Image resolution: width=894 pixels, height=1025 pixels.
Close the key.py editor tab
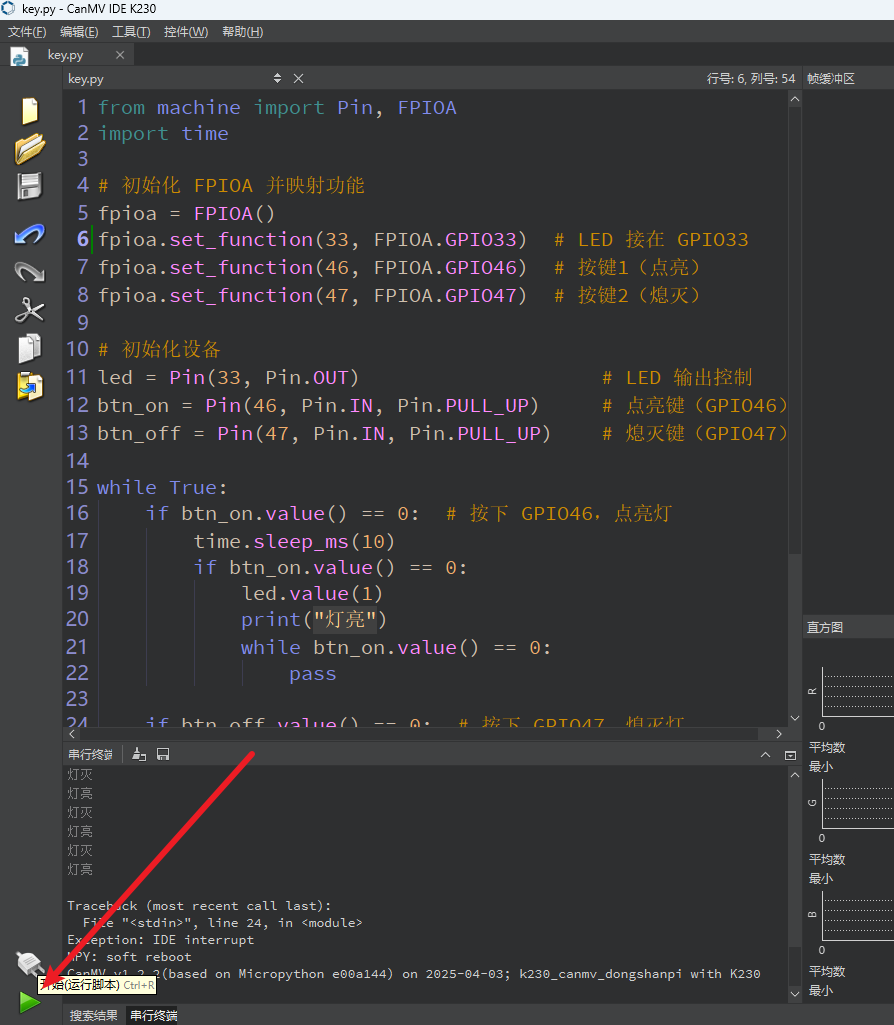click(120, 55)
